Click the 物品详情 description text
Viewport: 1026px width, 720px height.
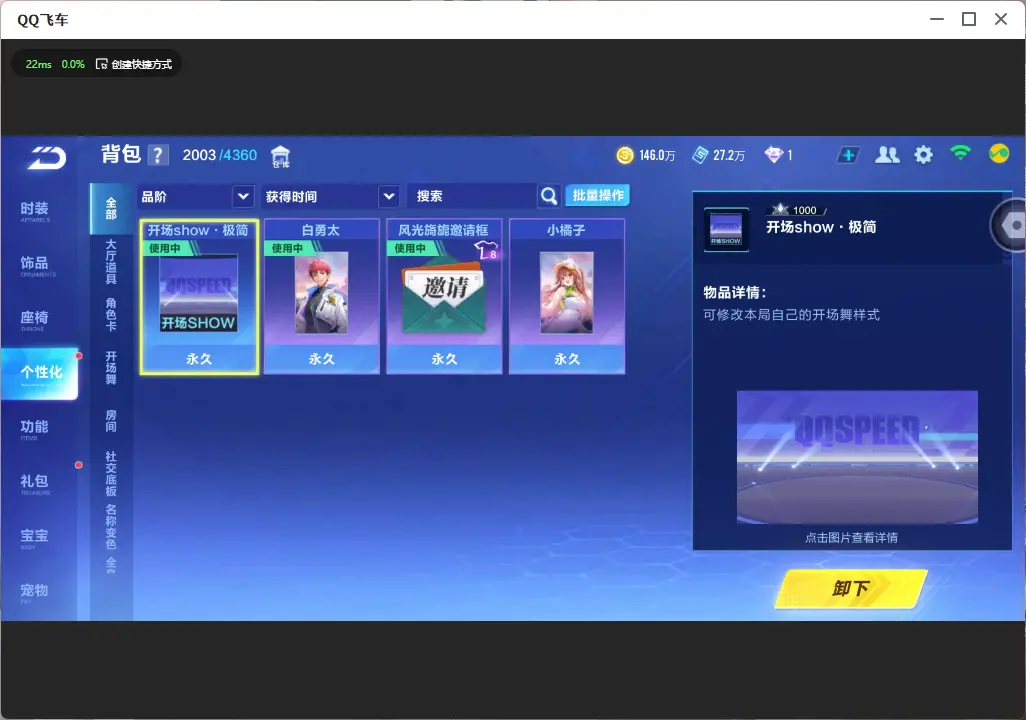(x=791, y=315)
